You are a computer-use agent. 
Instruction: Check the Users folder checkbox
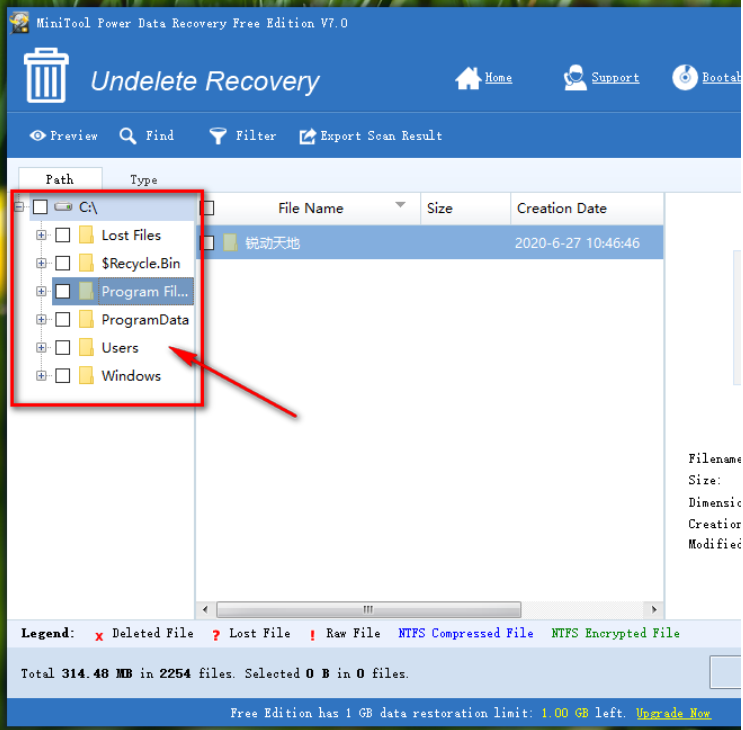pyautogui.click(x=63, y=347)
